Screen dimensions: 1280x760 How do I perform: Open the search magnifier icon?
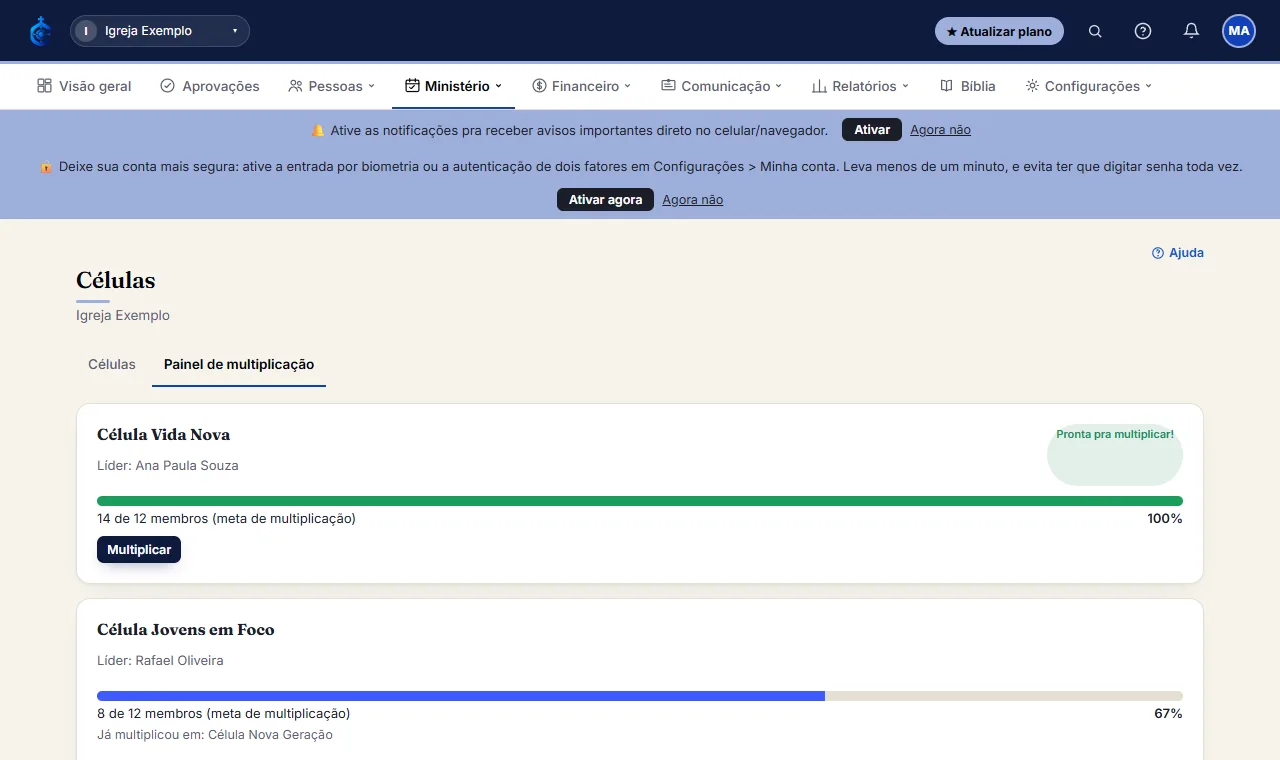1095,31
